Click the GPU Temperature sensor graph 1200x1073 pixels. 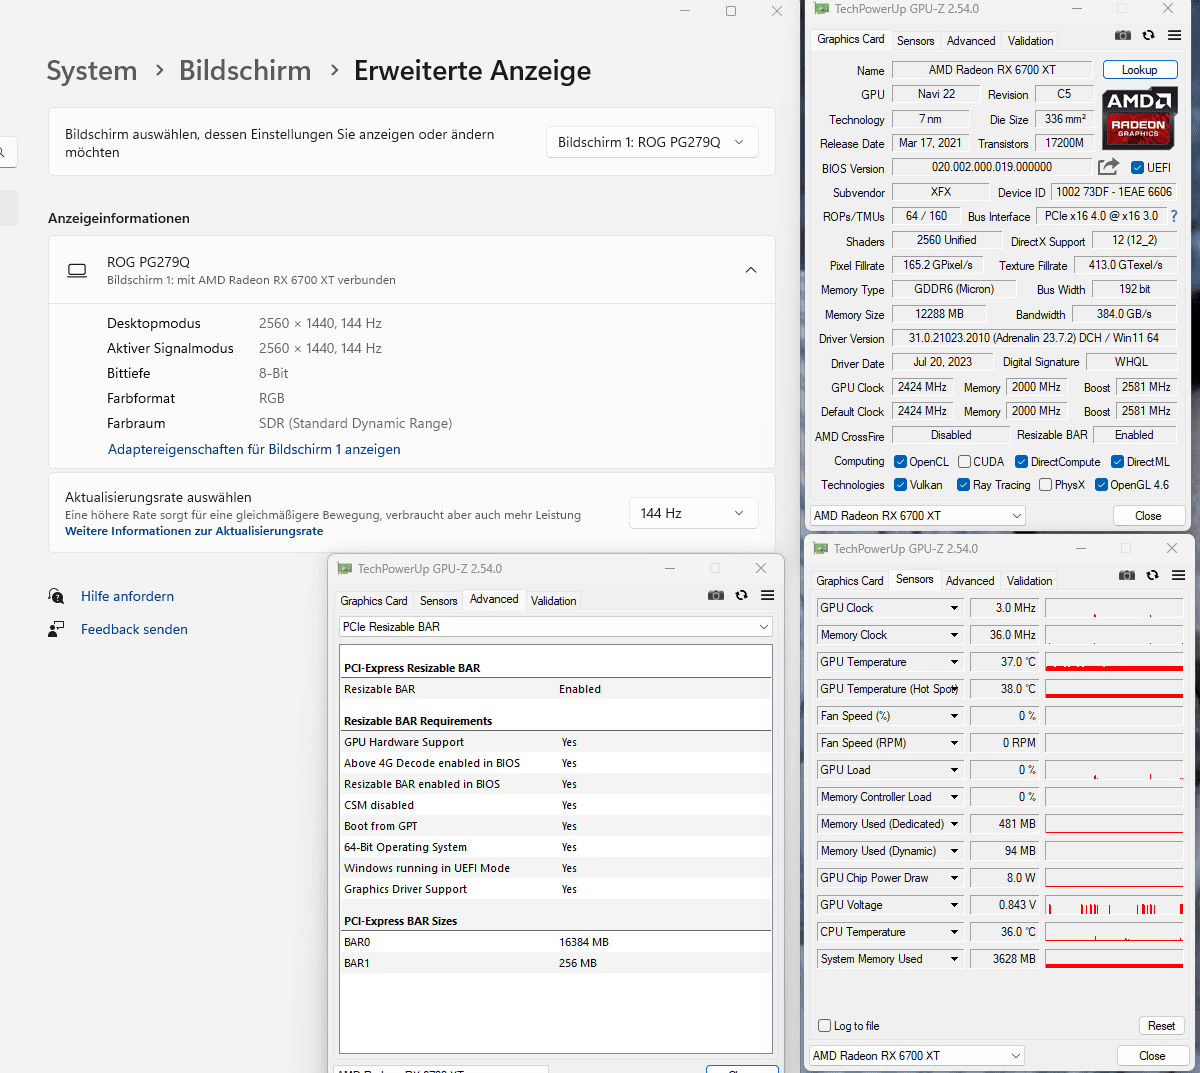1114,662
